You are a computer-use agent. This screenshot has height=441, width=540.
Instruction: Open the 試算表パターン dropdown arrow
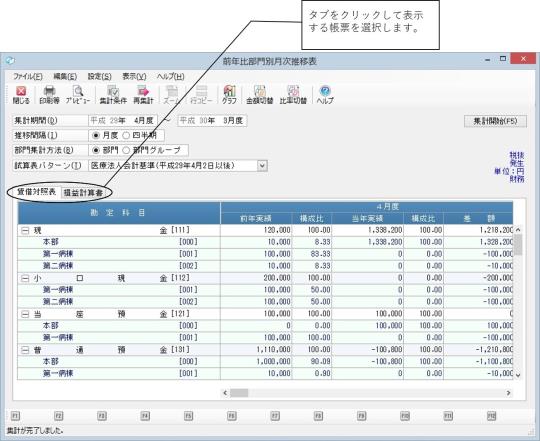click(x=262, y=166)
